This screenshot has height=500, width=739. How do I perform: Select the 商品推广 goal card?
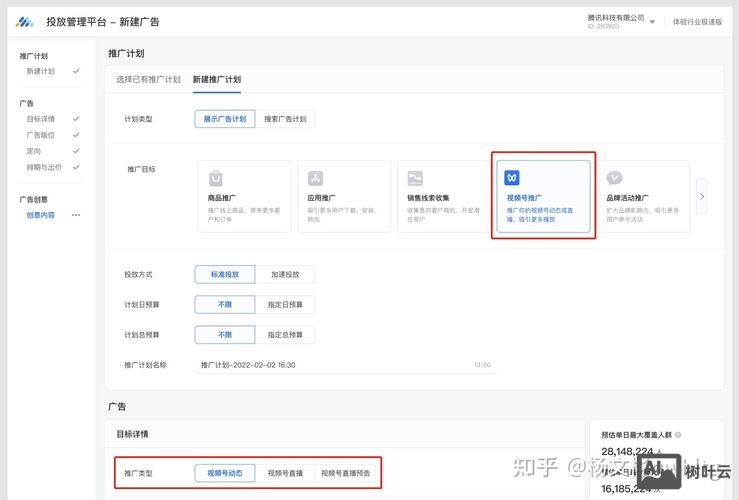tap(245, 197)
